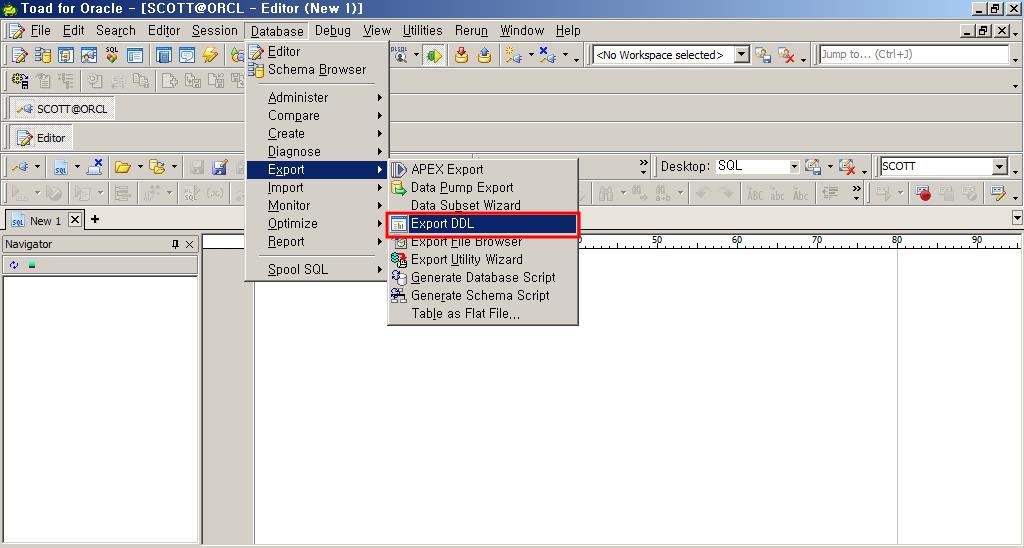Click the Data Pump Export icon
The image size is (1024, 548).
[x=399, y=187]
